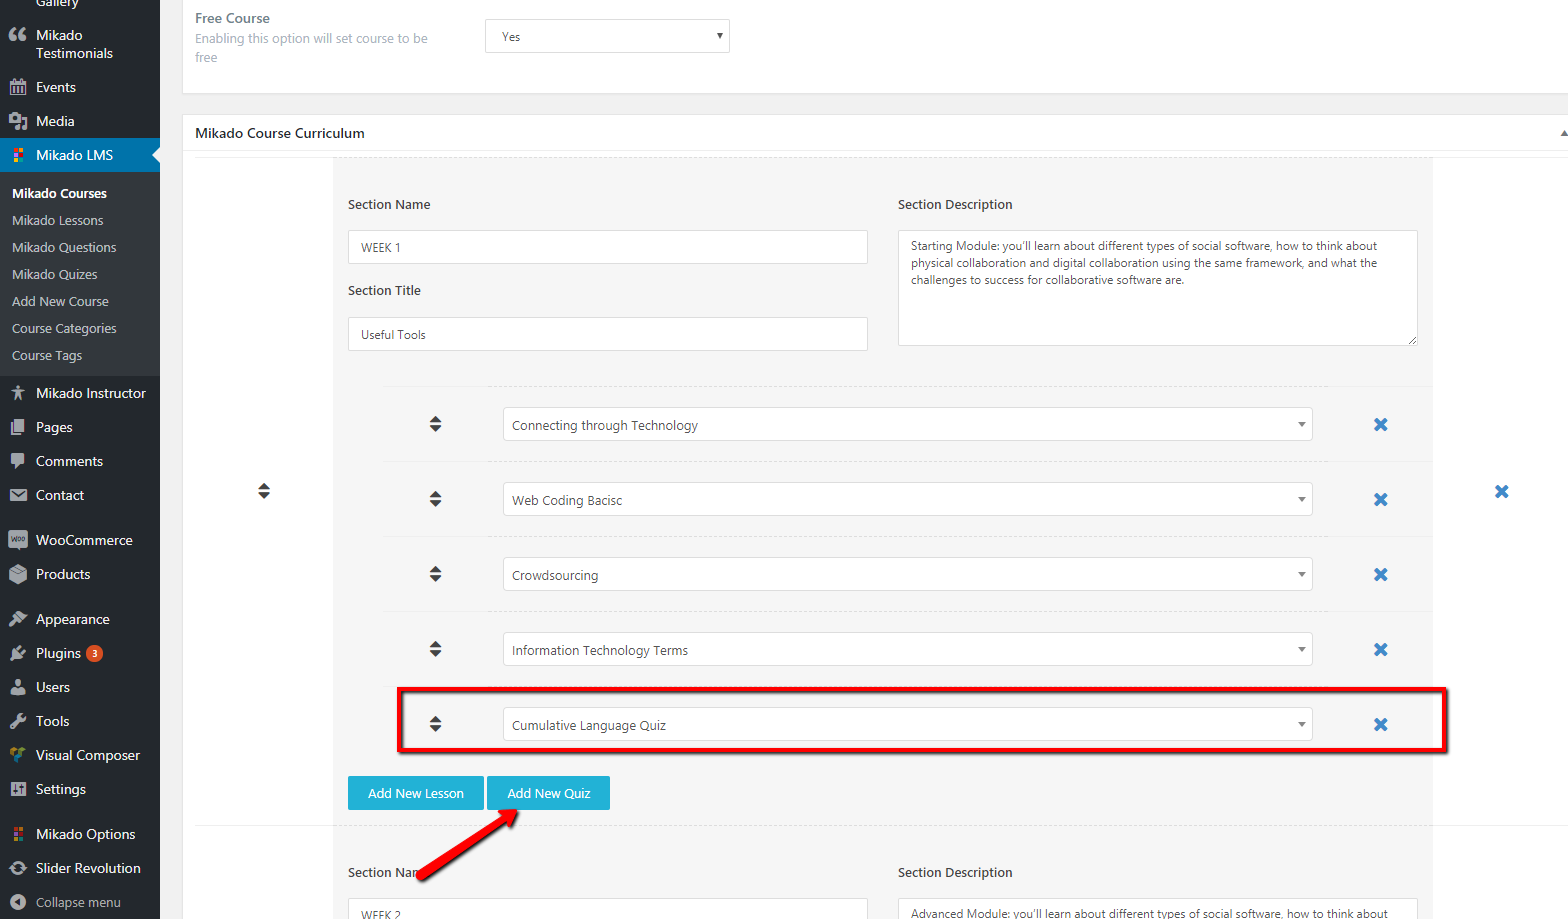Click reorder handle for Information Technology Terms

coord(435,649)
